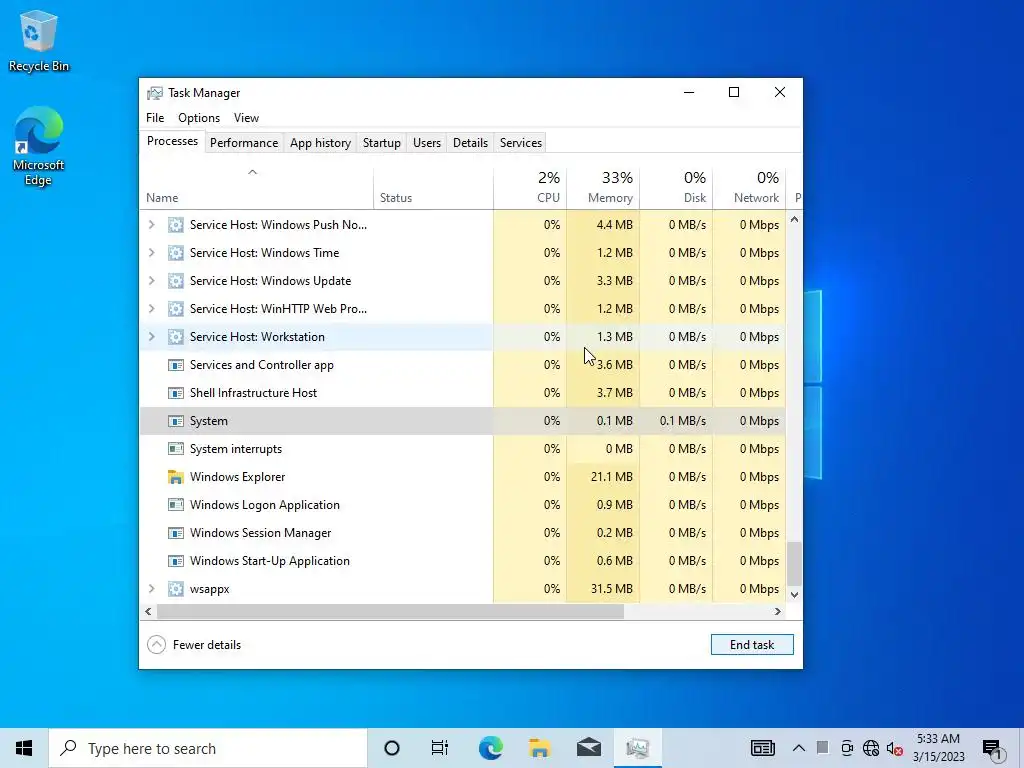This screenshot has width=1024, height=768.
Task: Sort processes by Name column
Action: 257,188
